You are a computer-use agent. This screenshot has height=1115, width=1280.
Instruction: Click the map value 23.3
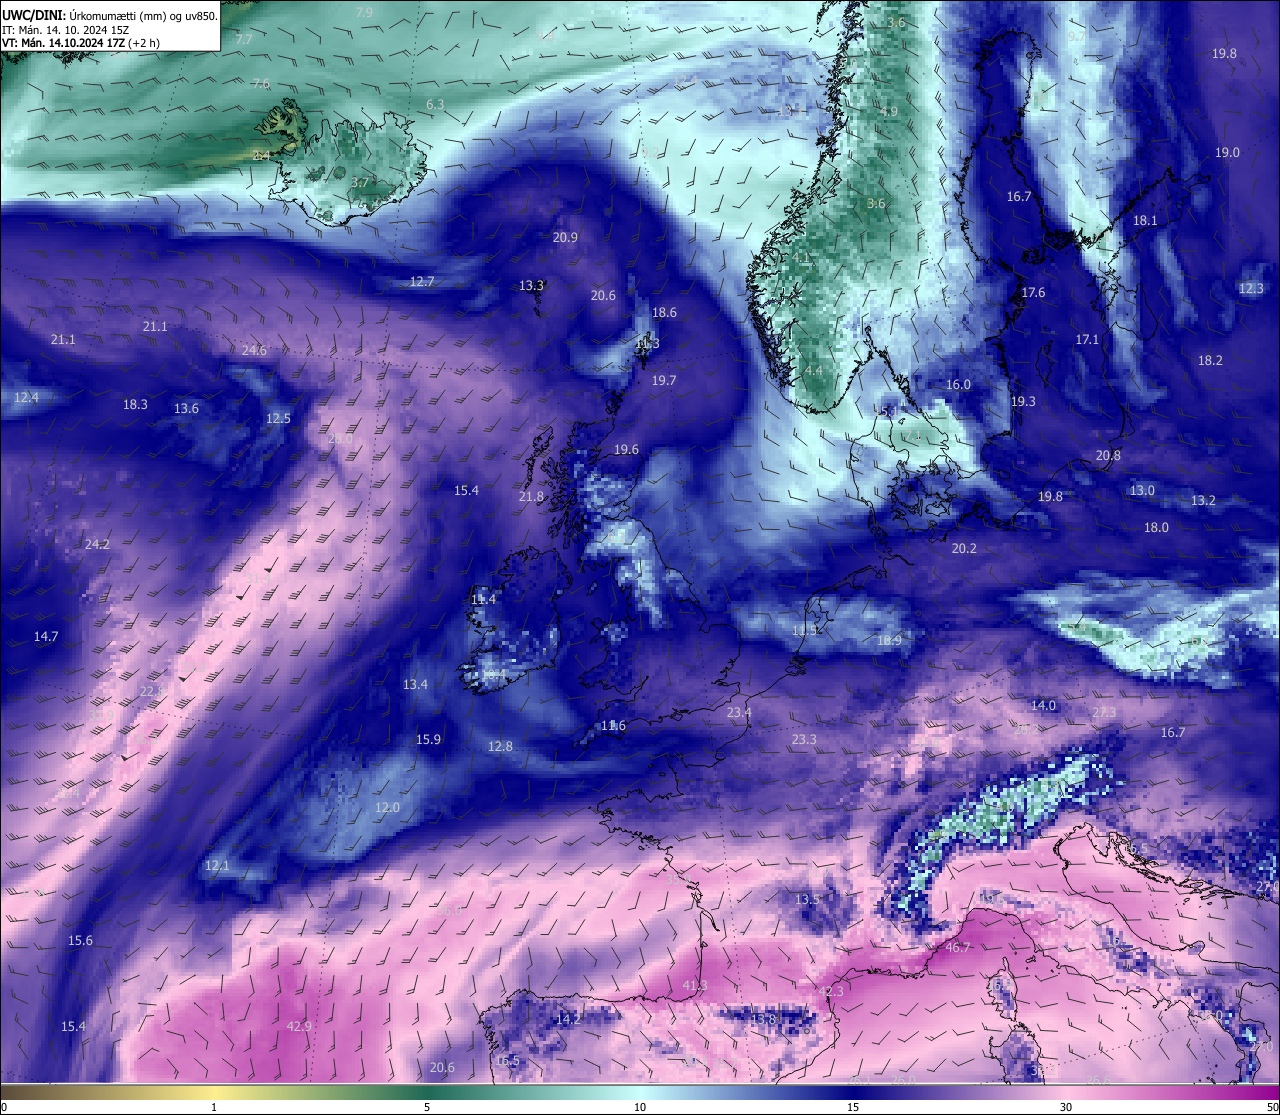(804, 739)
